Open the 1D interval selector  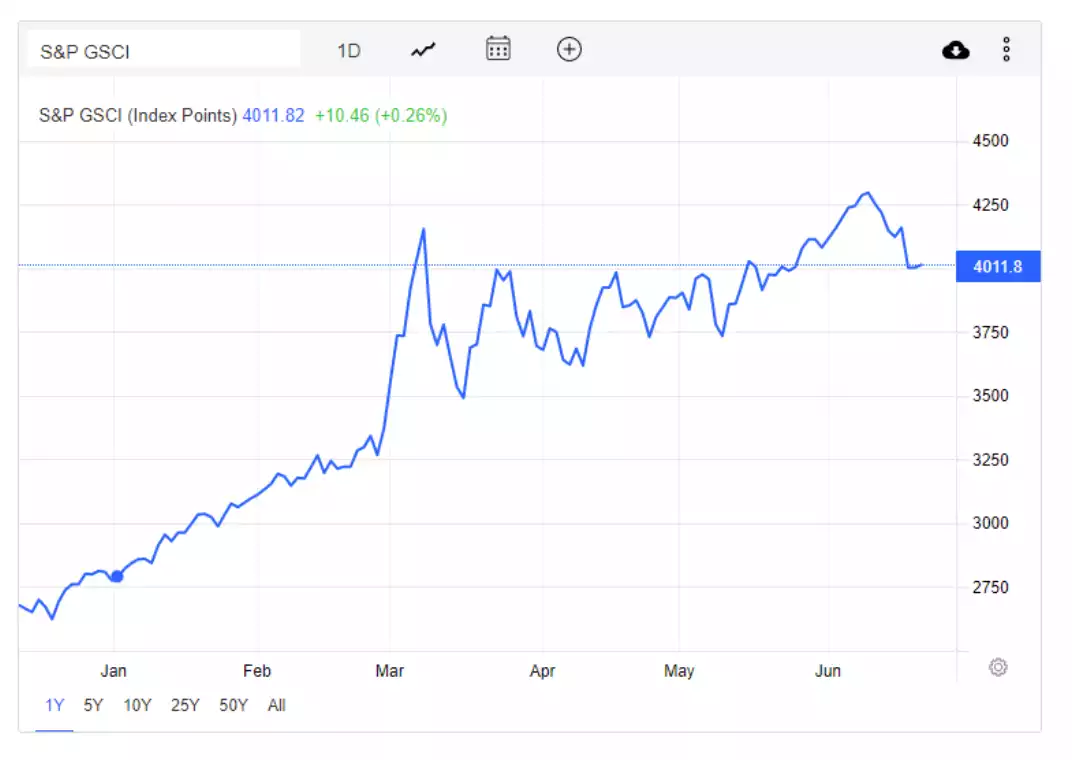click(x=349, y=51)
